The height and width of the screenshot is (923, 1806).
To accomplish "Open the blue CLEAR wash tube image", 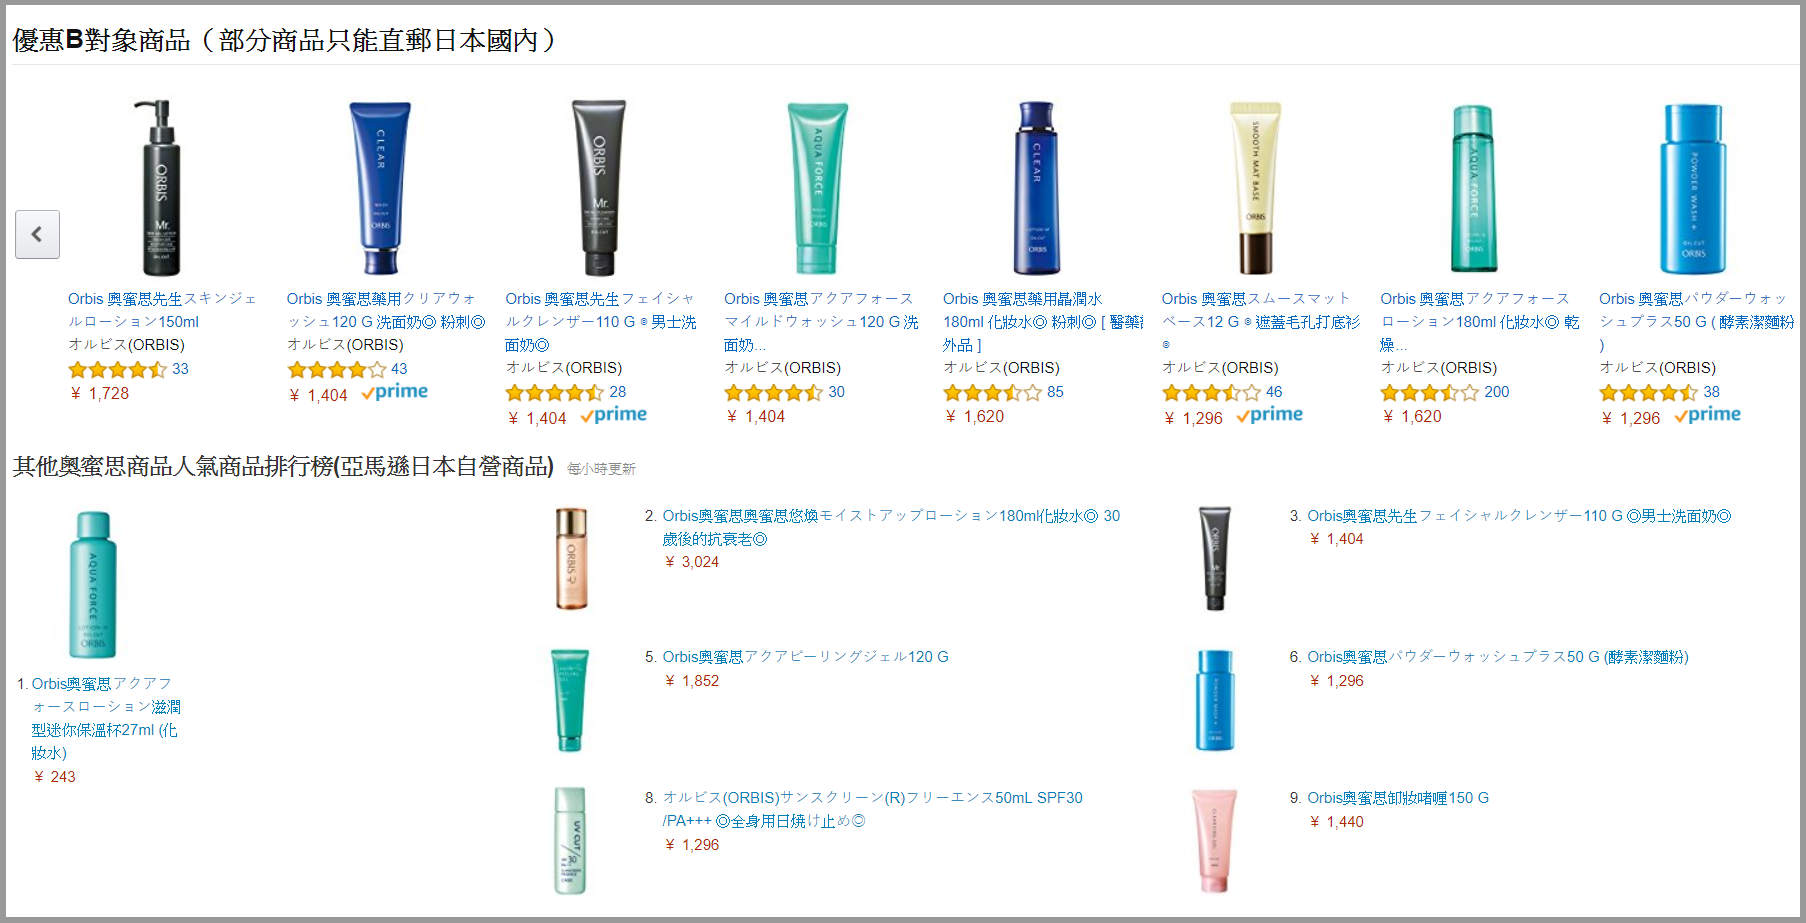I will click(380, 187).
